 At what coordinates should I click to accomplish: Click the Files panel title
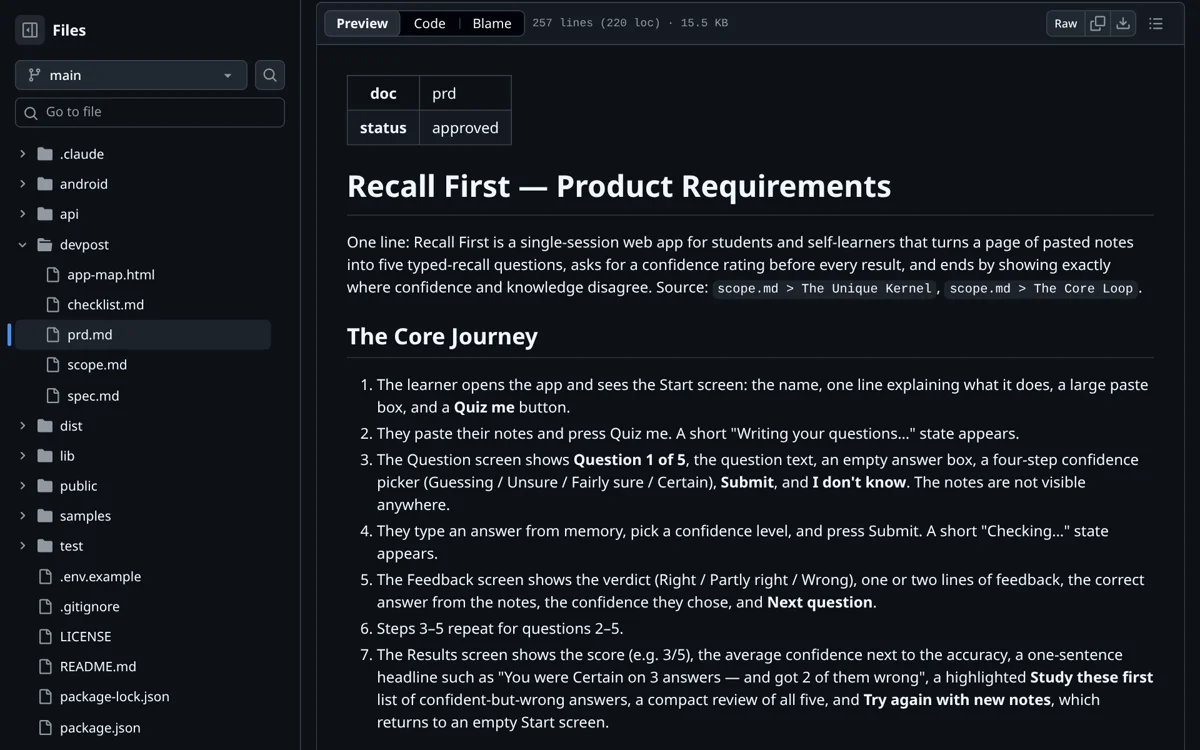coord(69,30)
